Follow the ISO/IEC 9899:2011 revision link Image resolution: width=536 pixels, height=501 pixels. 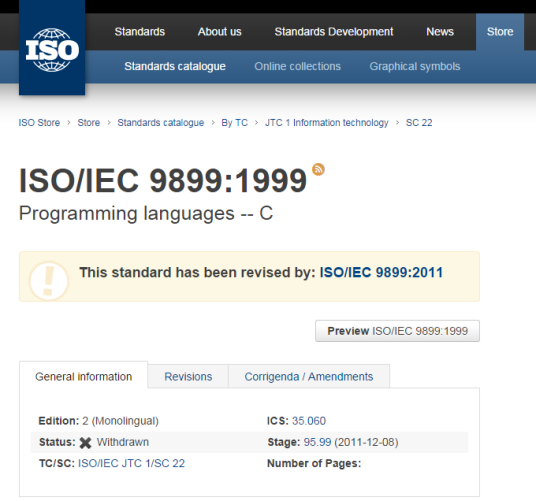coord(381,272)
